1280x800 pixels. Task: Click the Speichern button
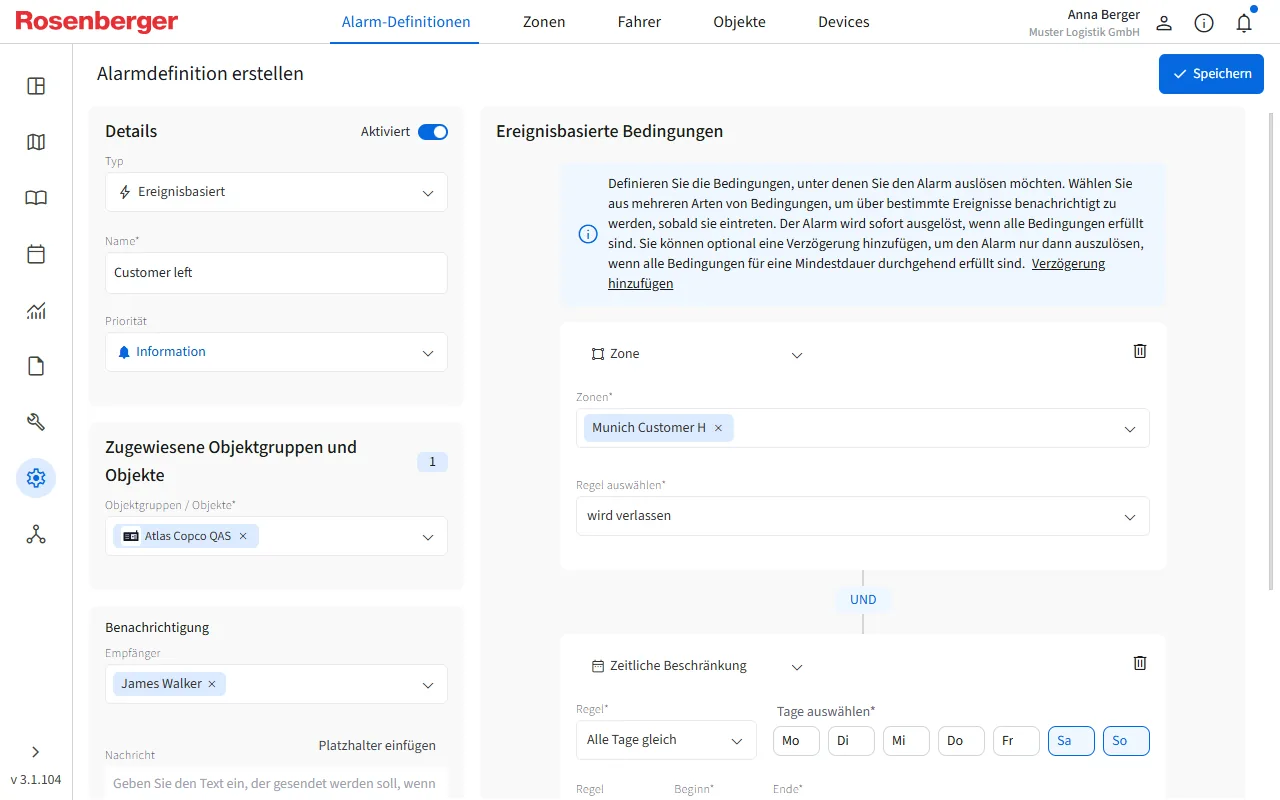coord(1211,74)
